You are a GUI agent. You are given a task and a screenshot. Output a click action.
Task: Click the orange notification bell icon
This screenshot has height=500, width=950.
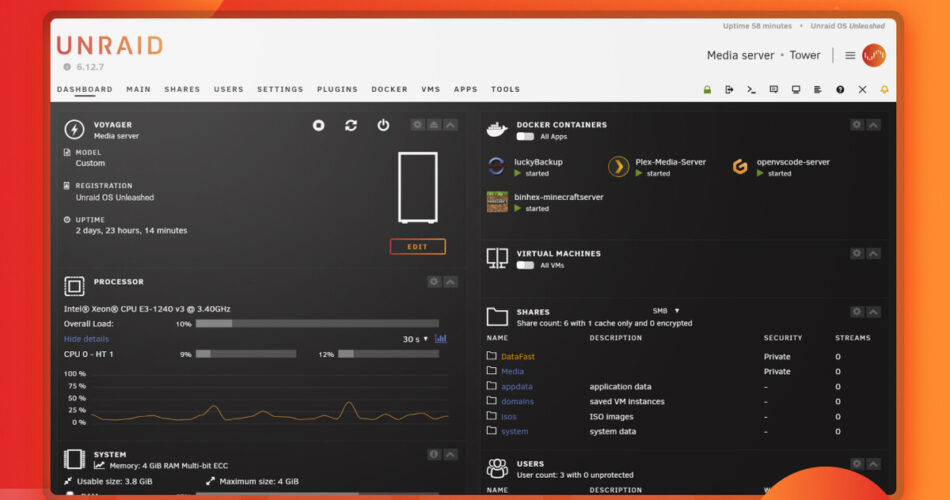click(x=884, y=89)
